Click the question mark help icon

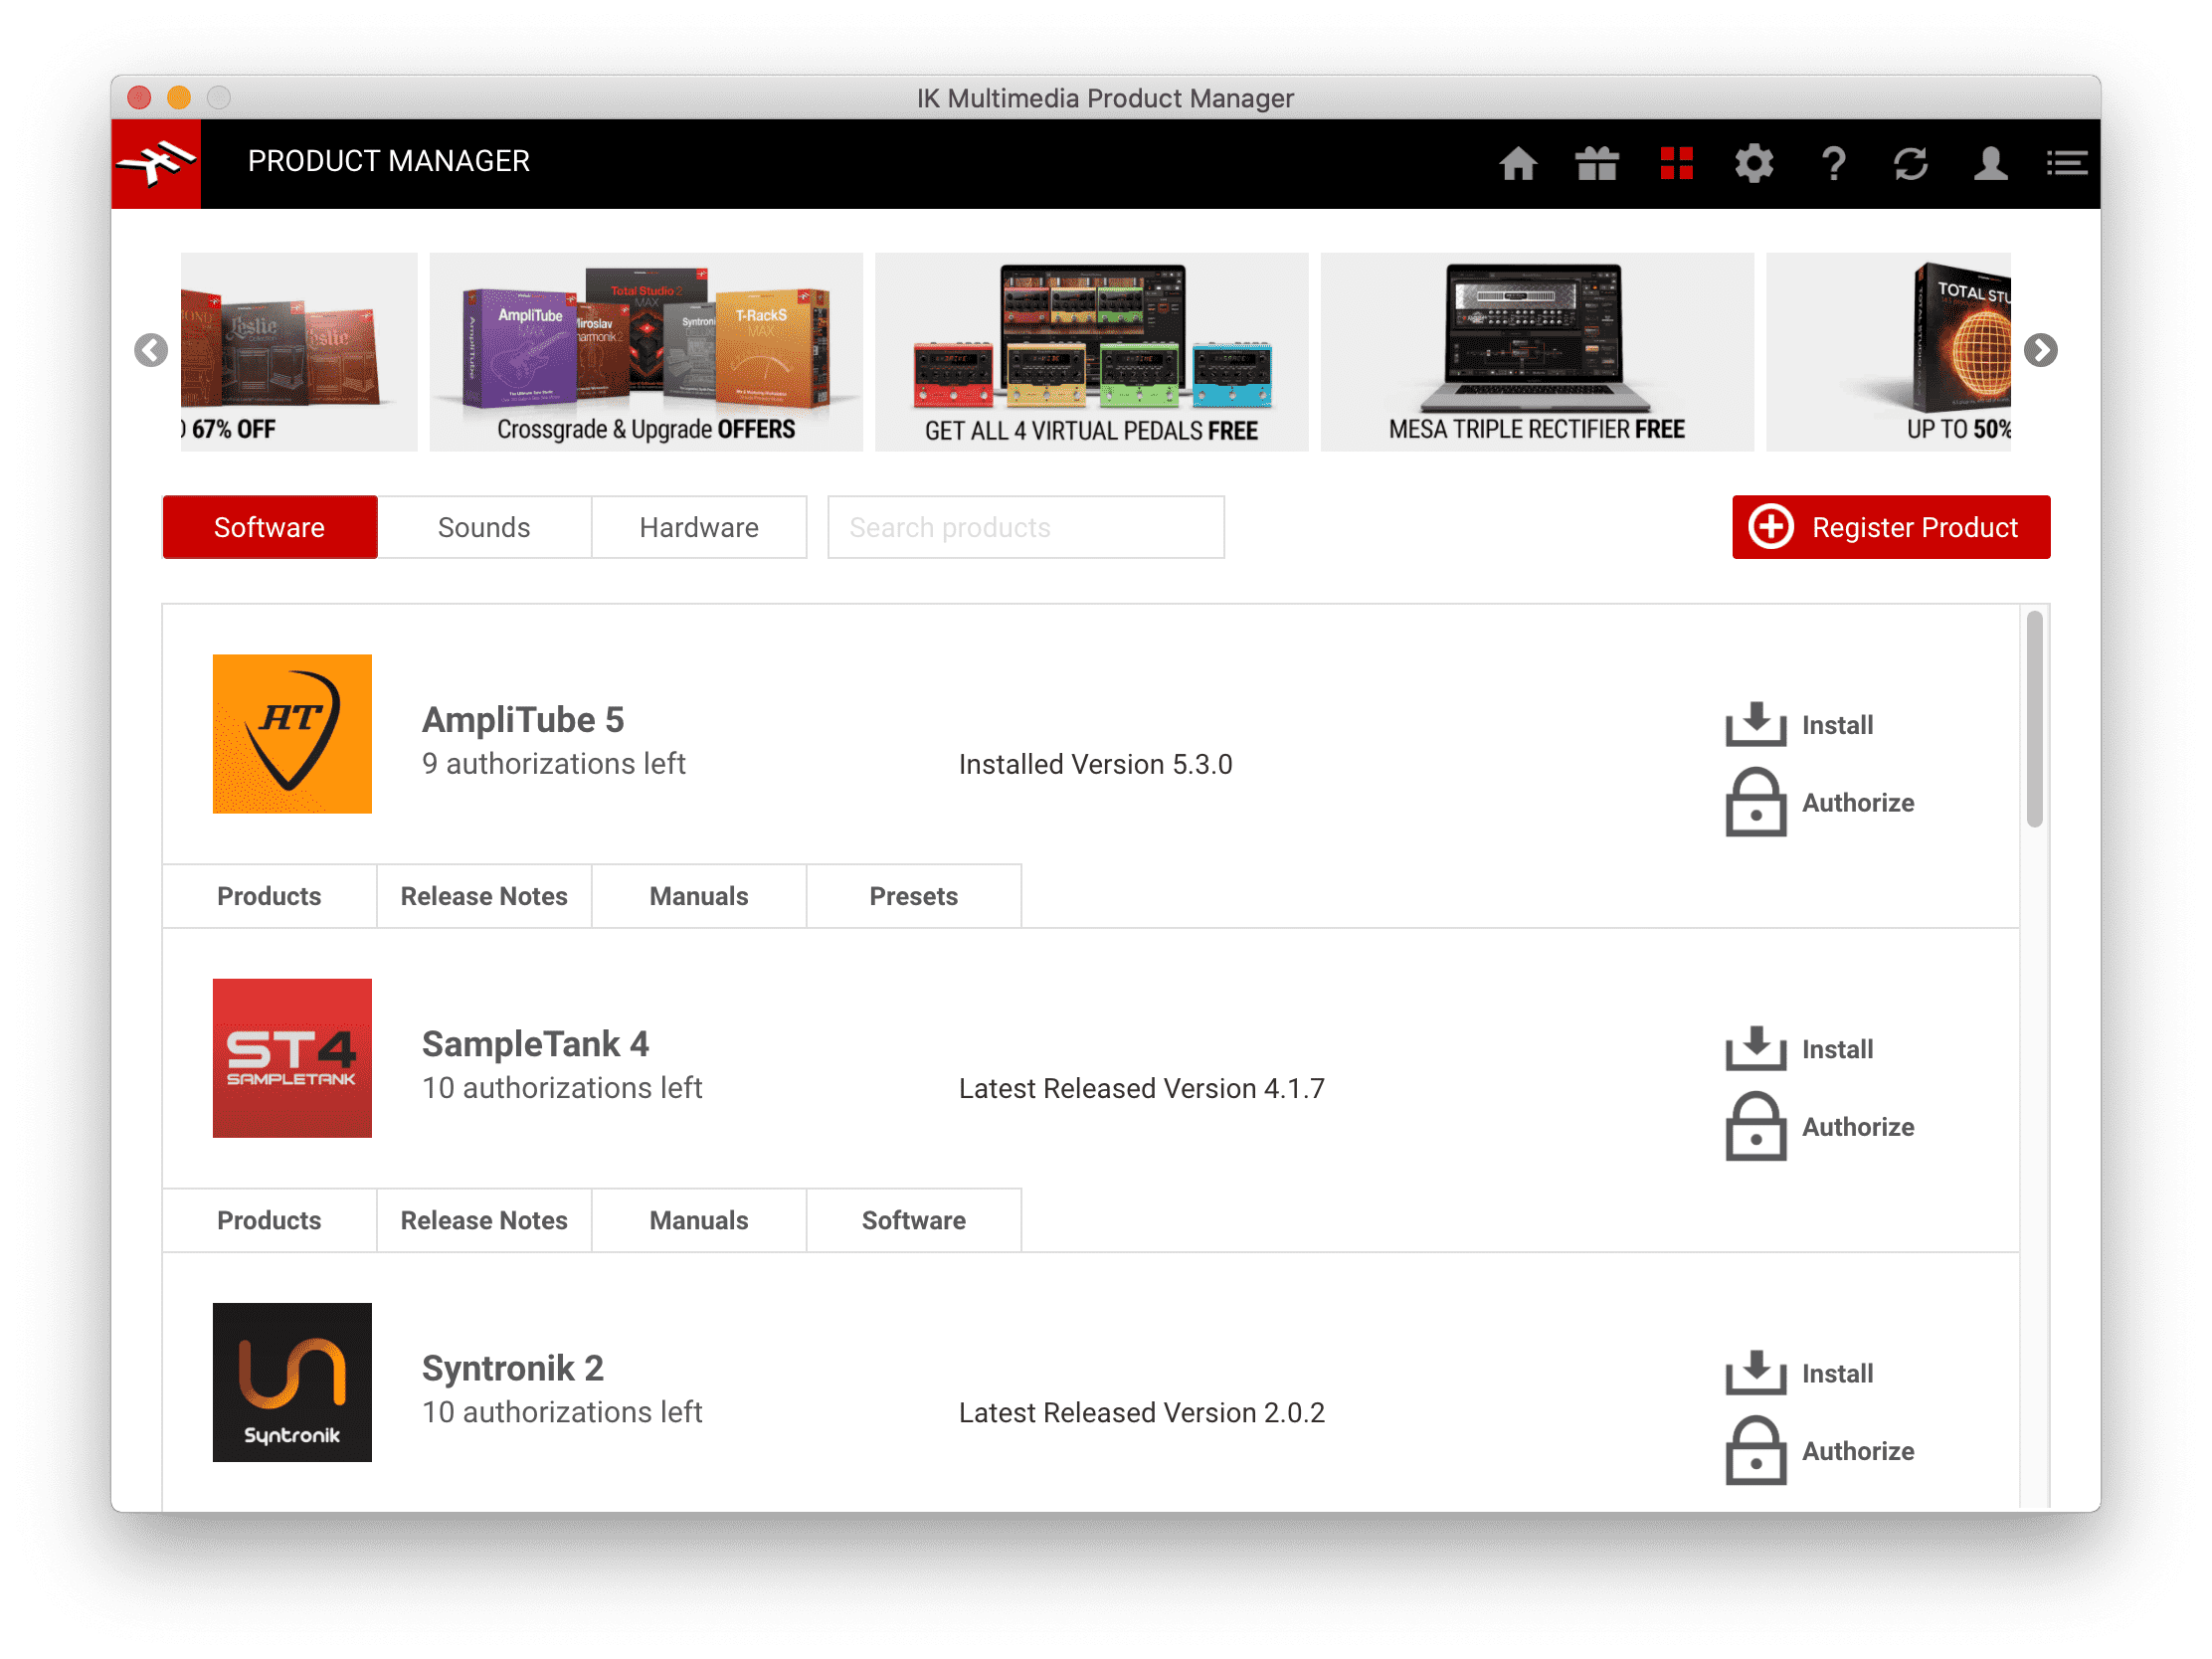1832,163
